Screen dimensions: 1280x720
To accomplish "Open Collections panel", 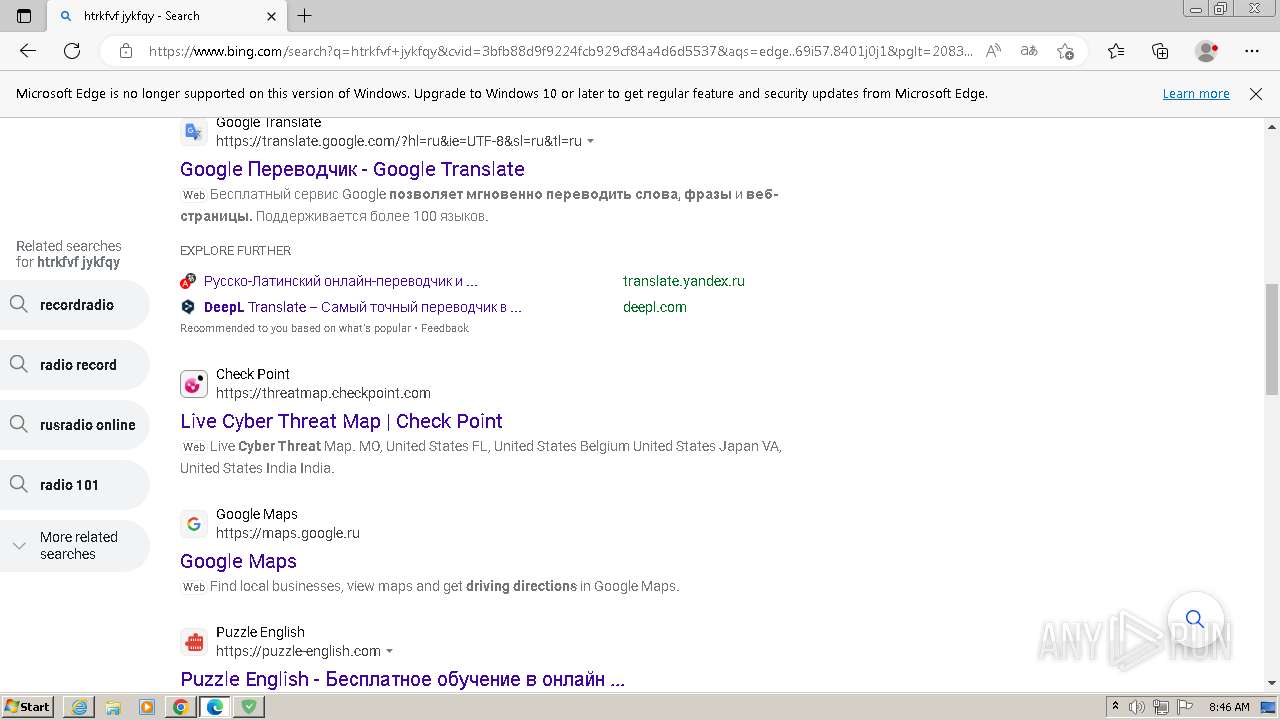I will coord(1160,51).
